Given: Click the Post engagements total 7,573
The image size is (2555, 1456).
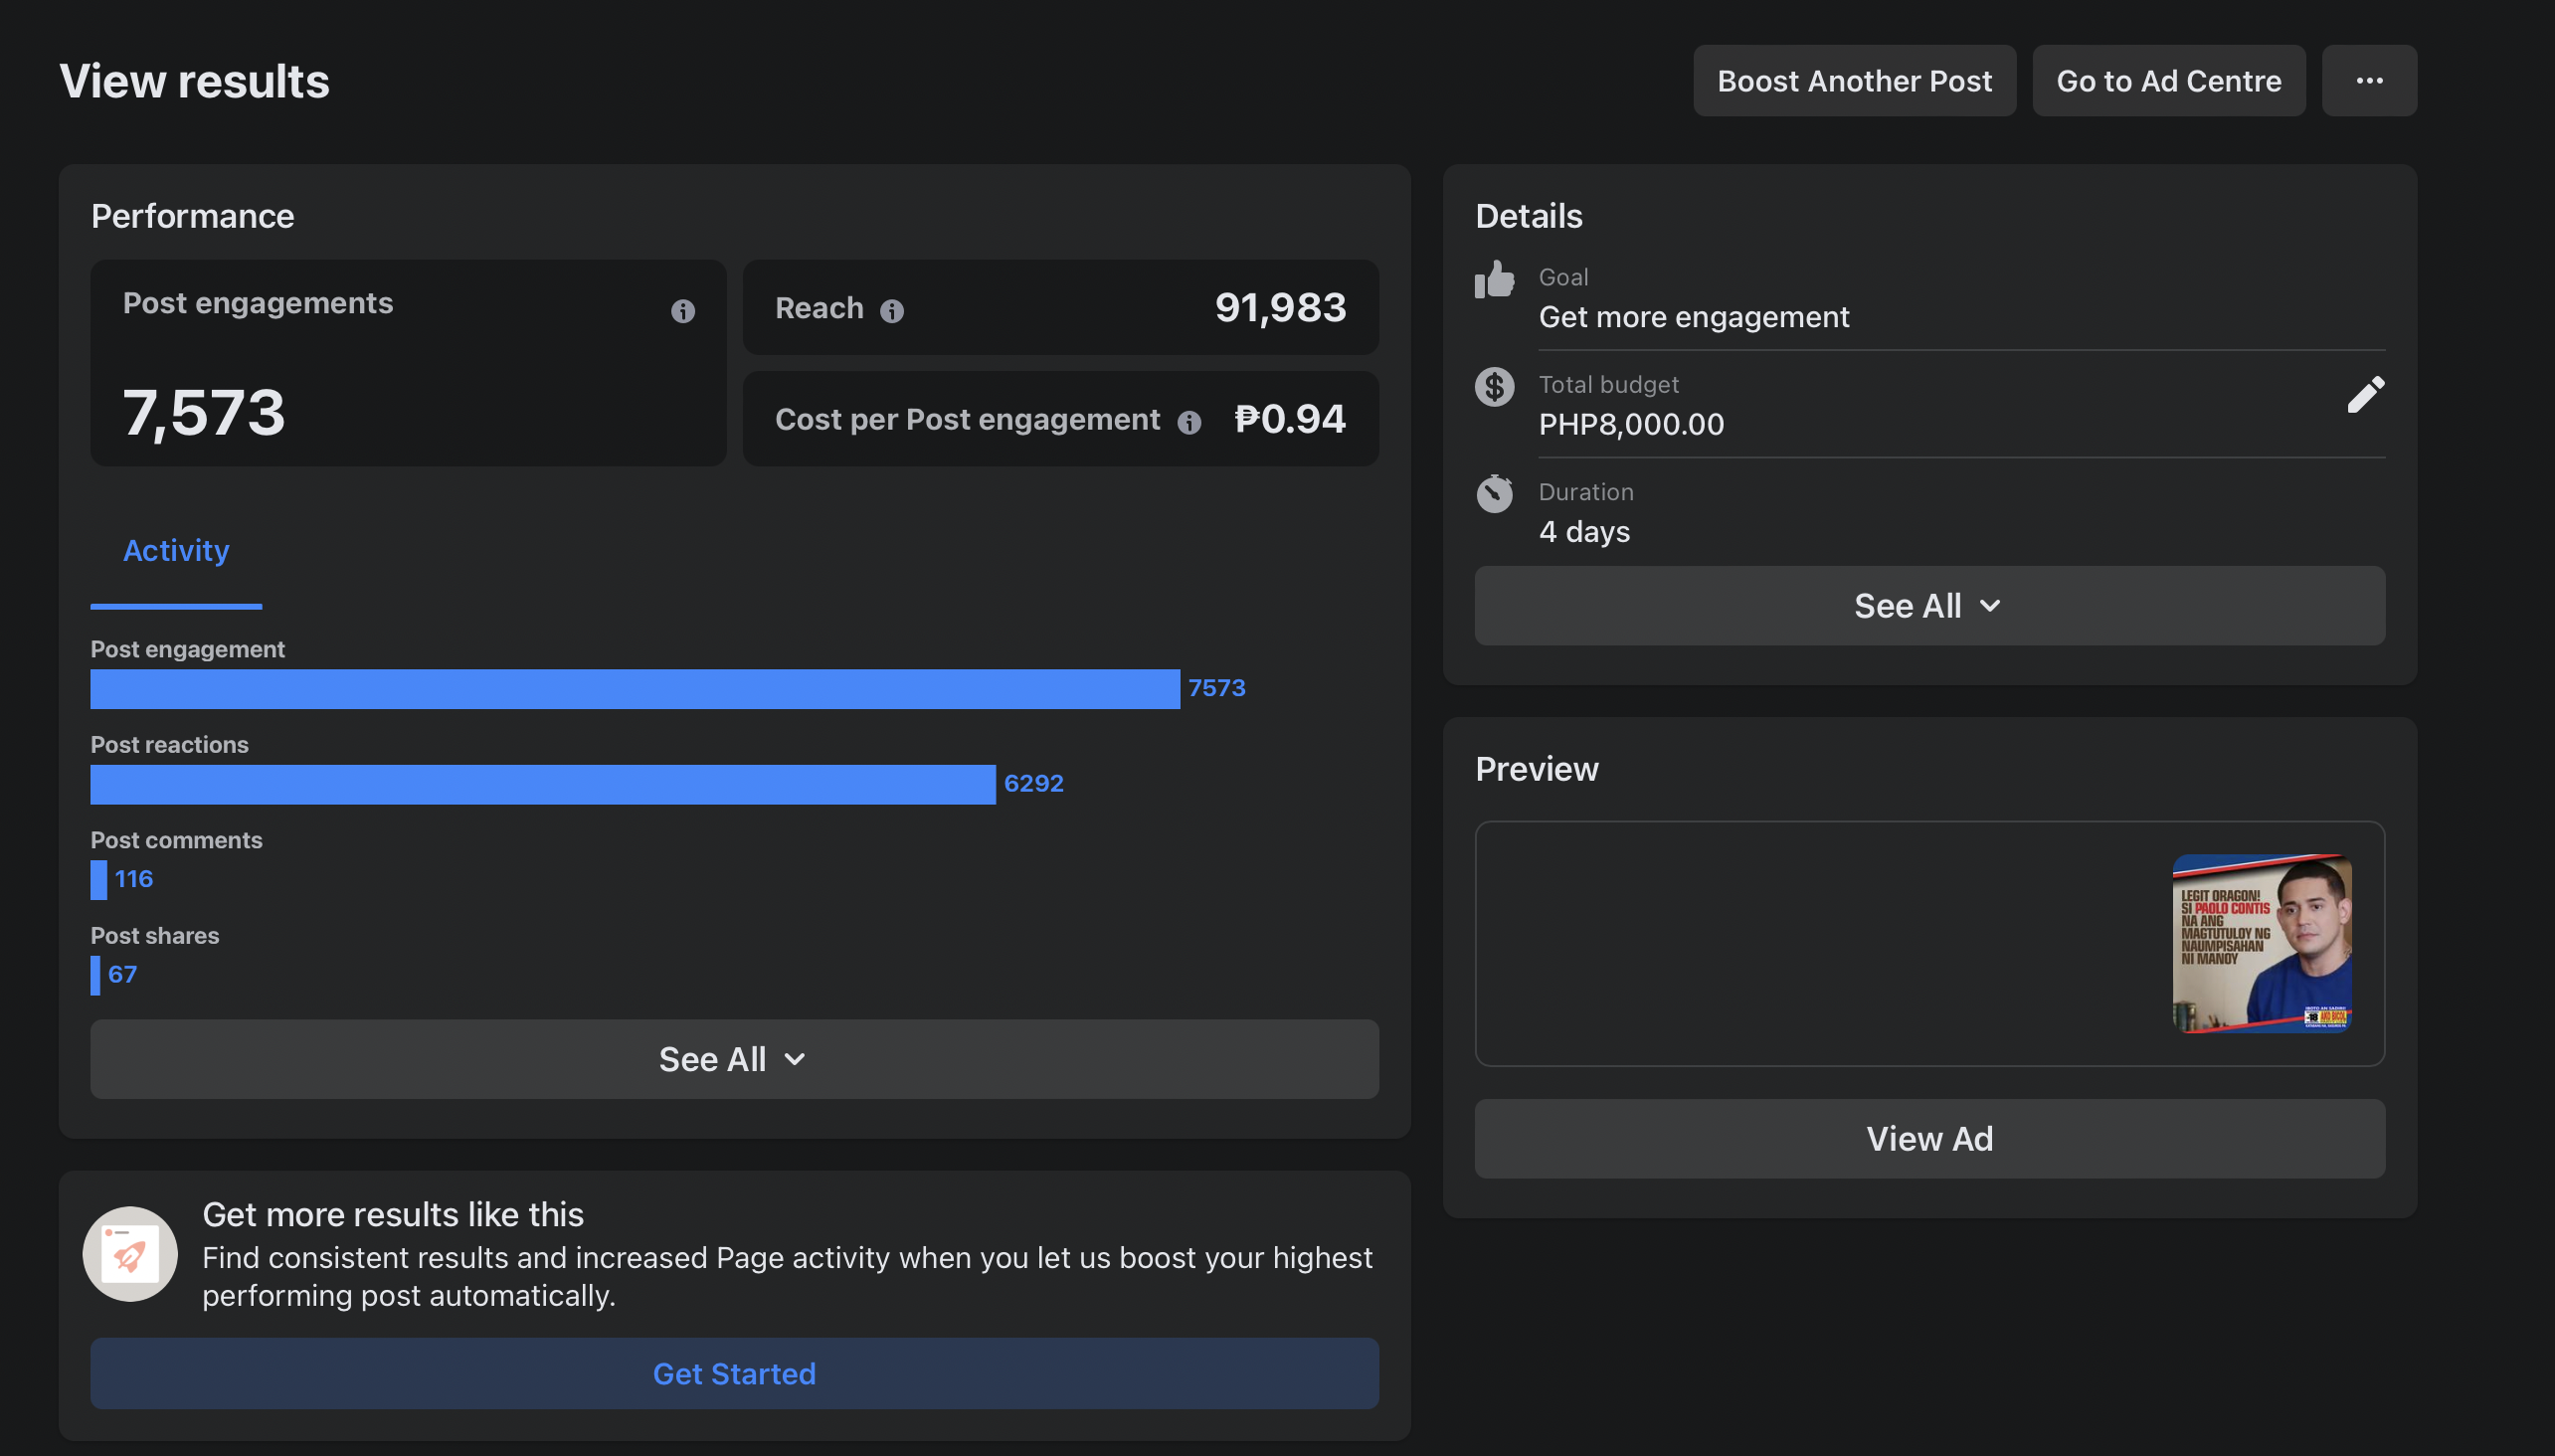Looking at the screenshot, I should click(204, 413).
